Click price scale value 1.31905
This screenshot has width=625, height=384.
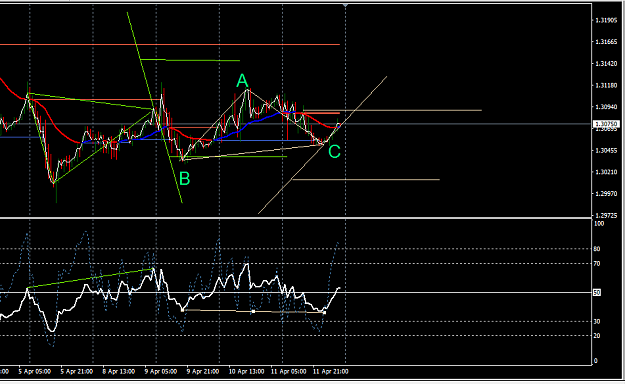click(x=606, y=20)
